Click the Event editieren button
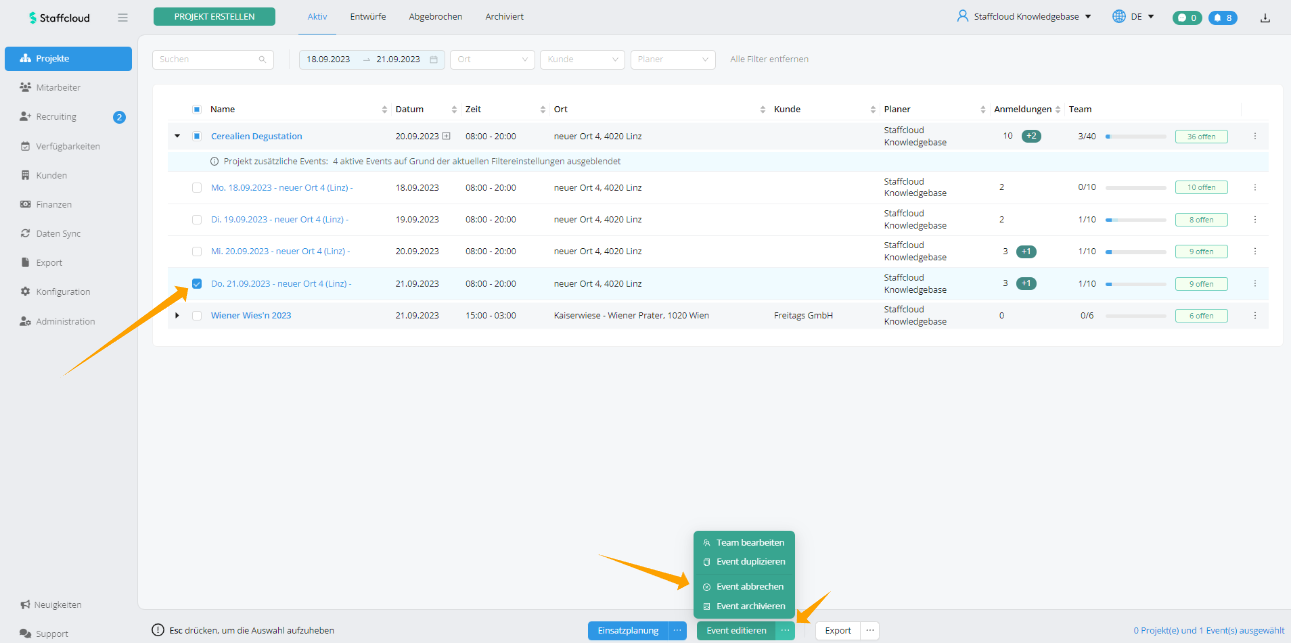The width and height of the screenshot is (1291, 643). coord(736,631)
